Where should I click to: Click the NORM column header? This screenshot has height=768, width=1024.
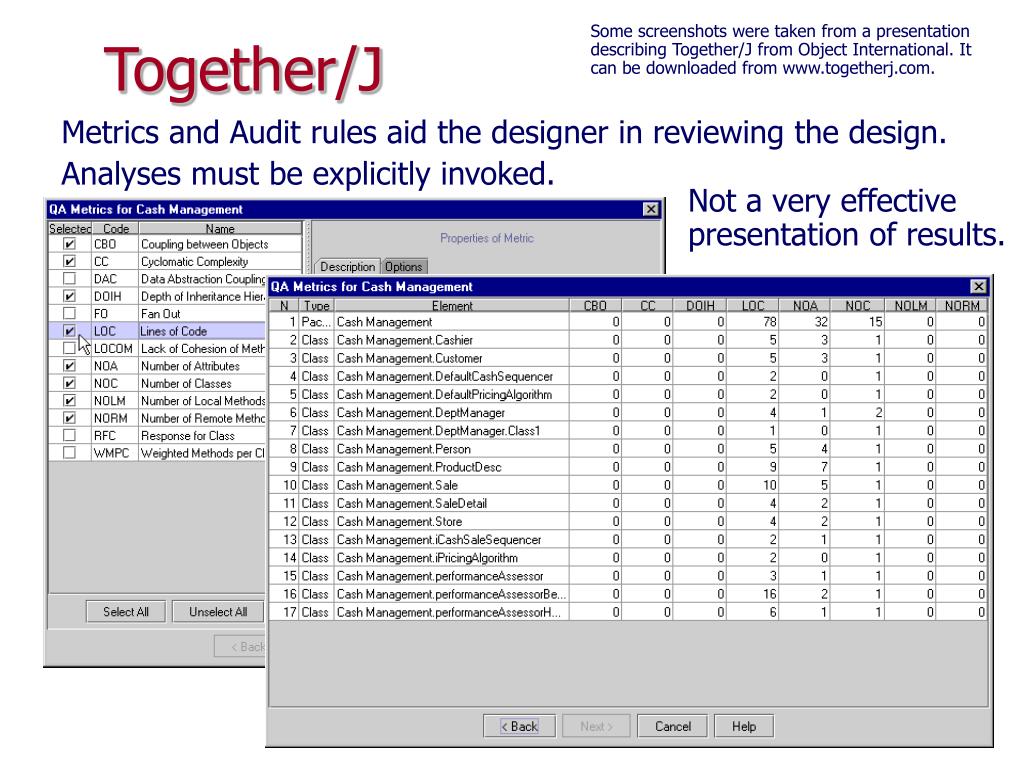pyautogui.click(x=962, y=306)
